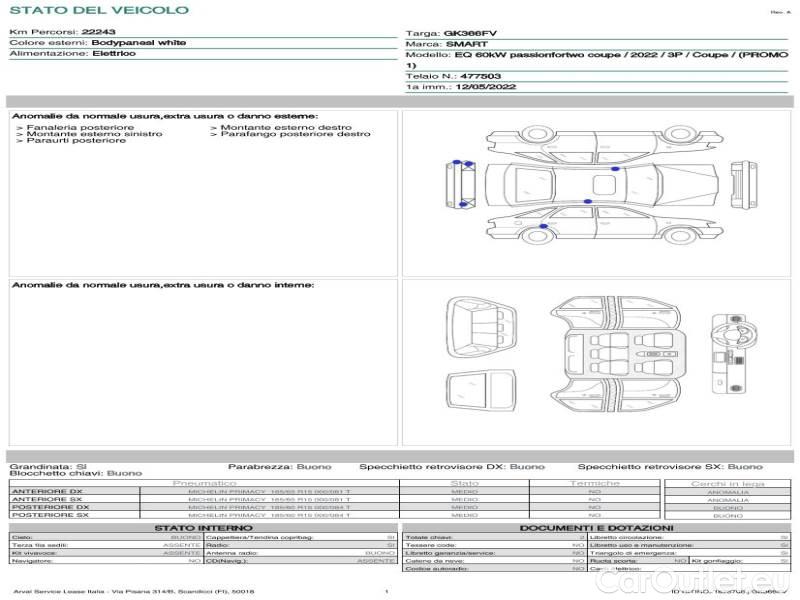Click the STATO DEL VEICOLO title
Viewport: 800px width, 600px height.
(99, 10)
